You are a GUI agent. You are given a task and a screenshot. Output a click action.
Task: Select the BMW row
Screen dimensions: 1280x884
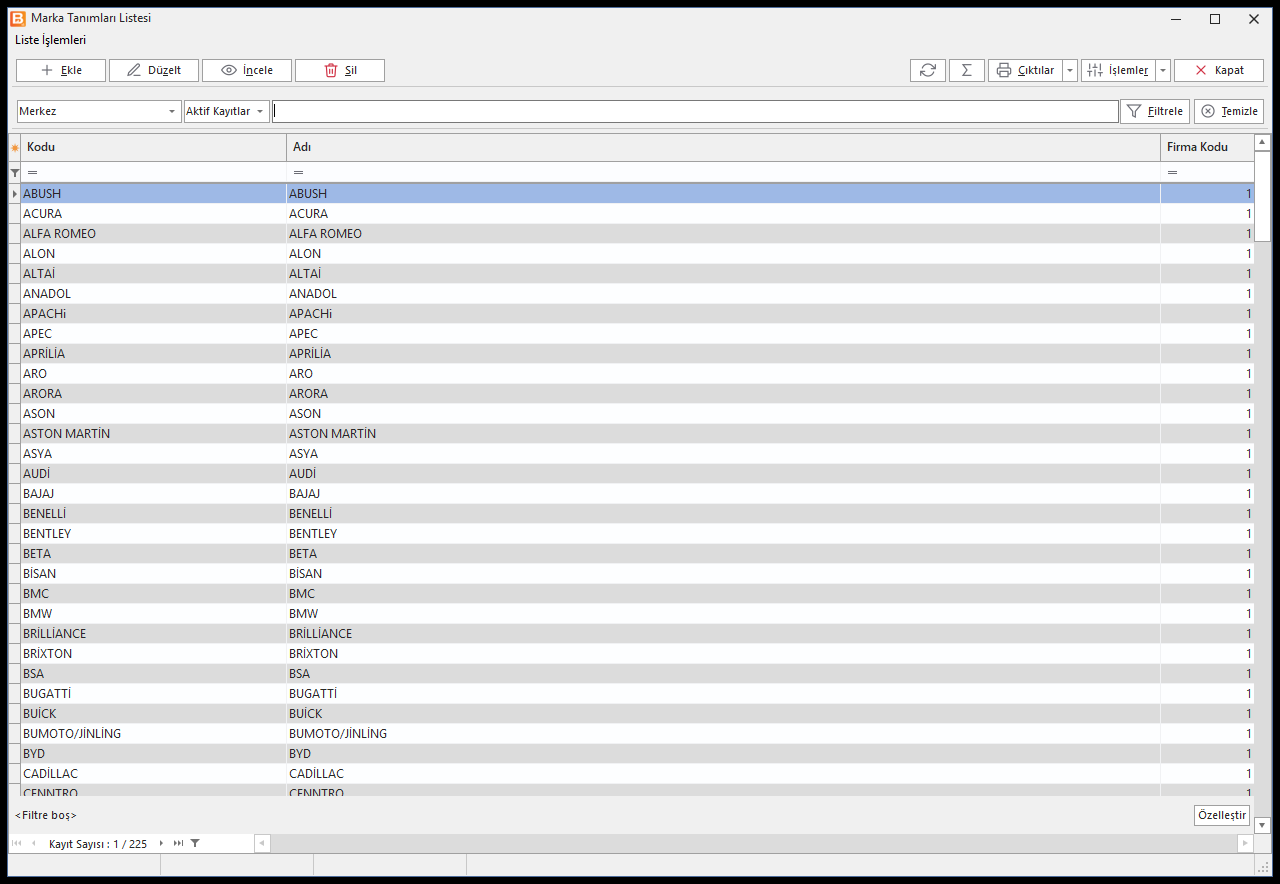point(637,614)
